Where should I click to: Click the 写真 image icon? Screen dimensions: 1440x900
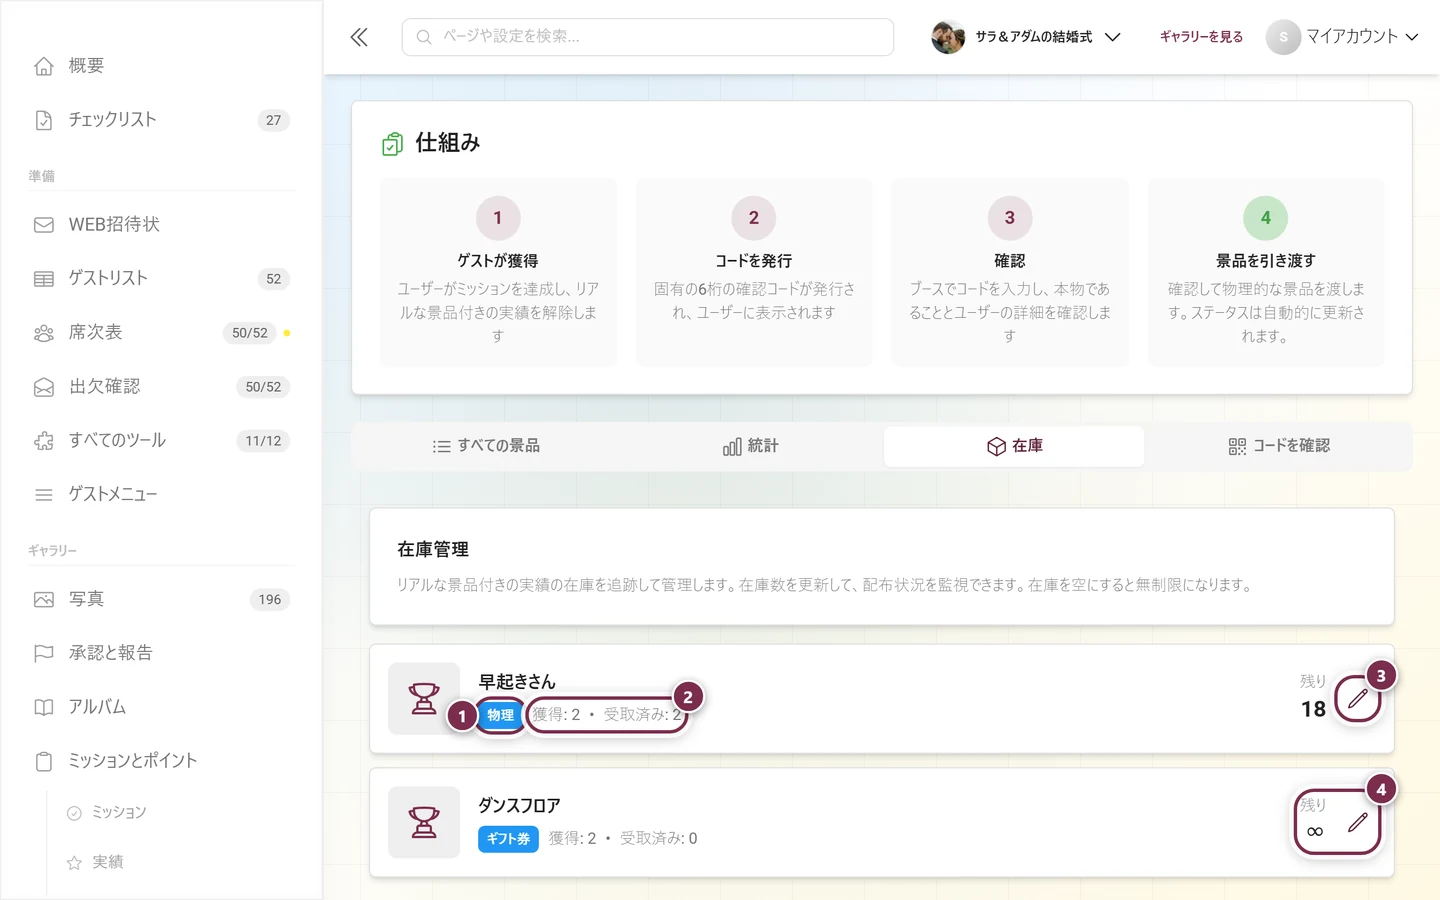click(44, 600)
